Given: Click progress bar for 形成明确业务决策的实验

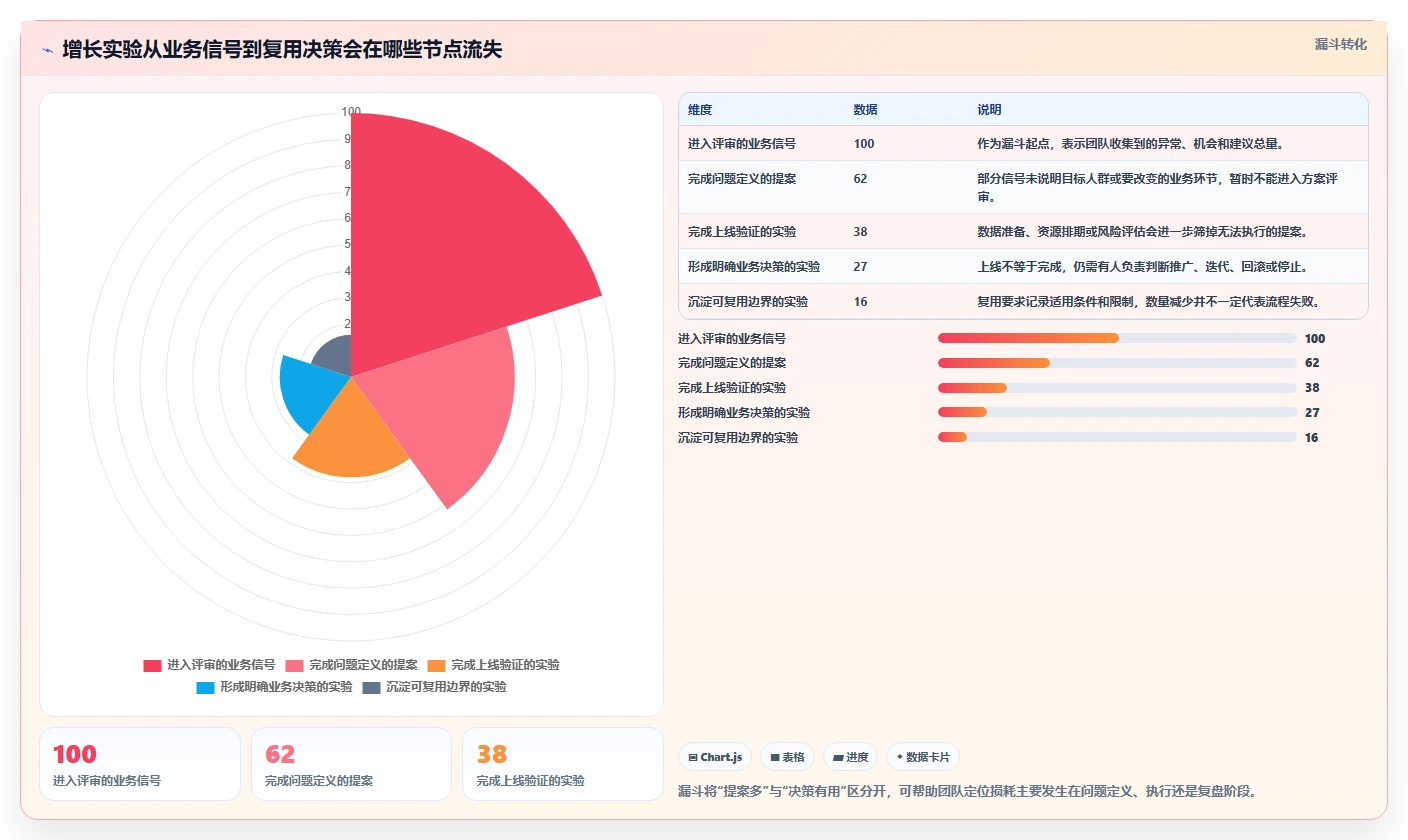Looking at the screenshot, I should 1117,412.
